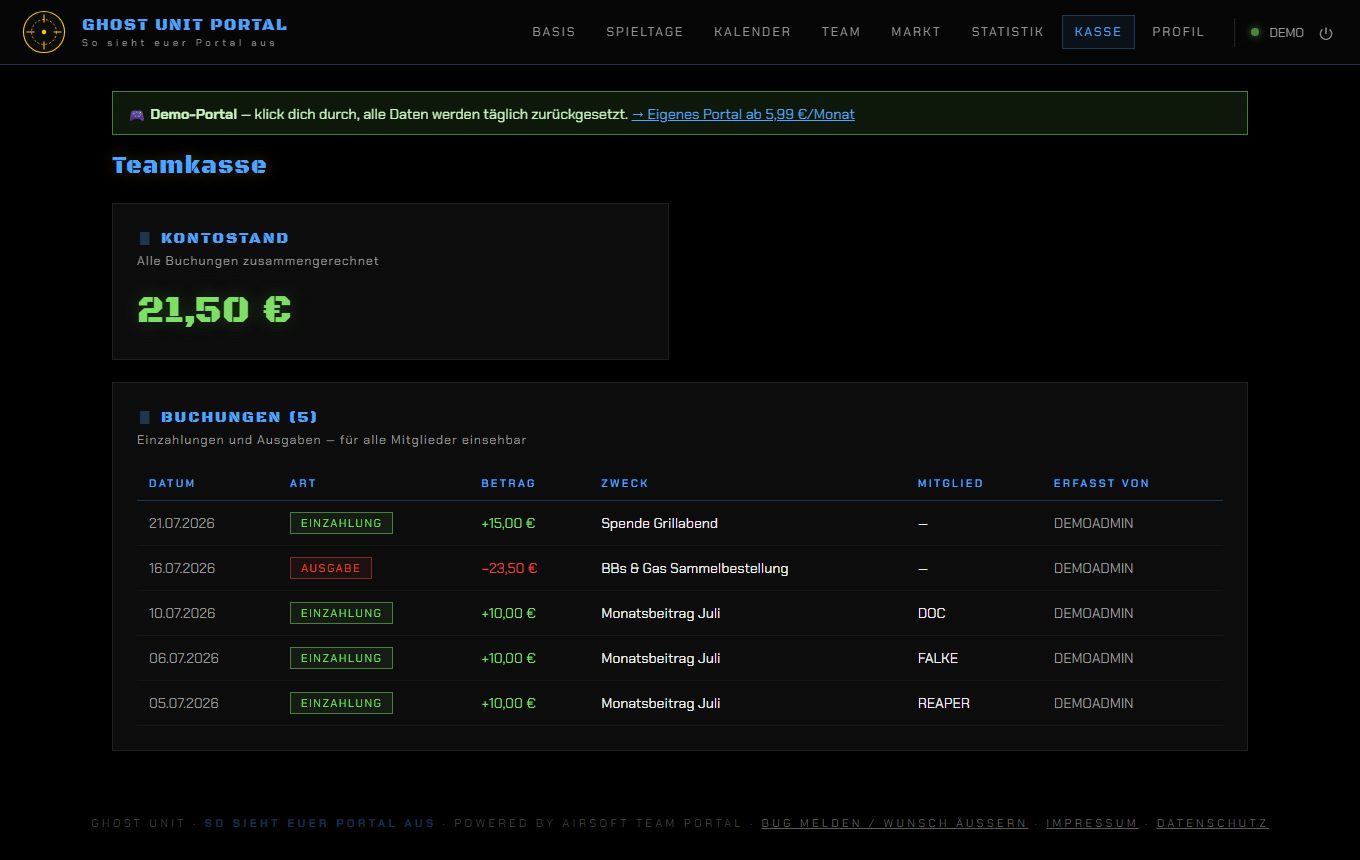Select the BBs & Gas Sammelbestellung entry
Viewport: 1360px width, 860px height.
click(695, 568)
